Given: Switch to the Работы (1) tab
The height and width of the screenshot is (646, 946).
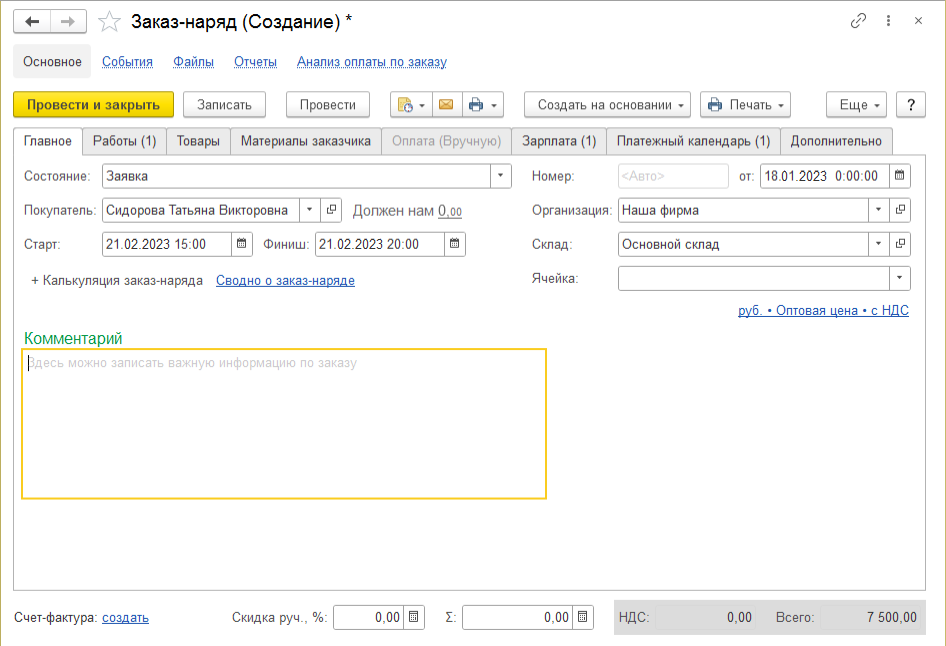Looking at the screenshot, I should [124, 141].
